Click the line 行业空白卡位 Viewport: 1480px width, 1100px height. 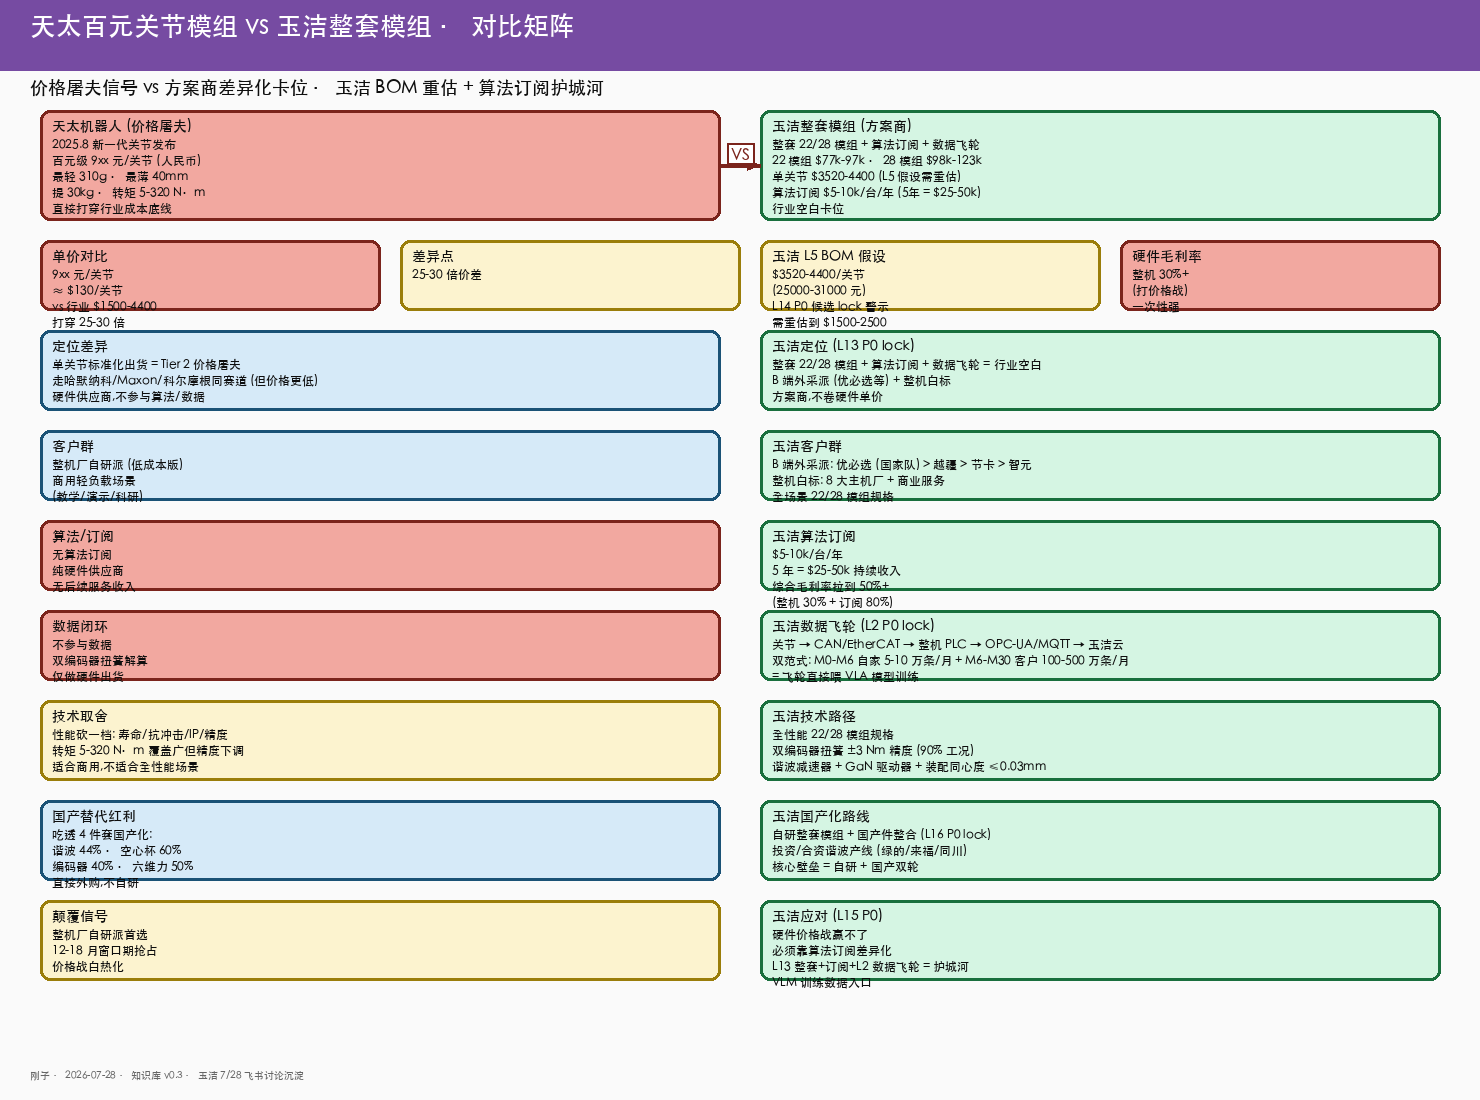point(808,209)
